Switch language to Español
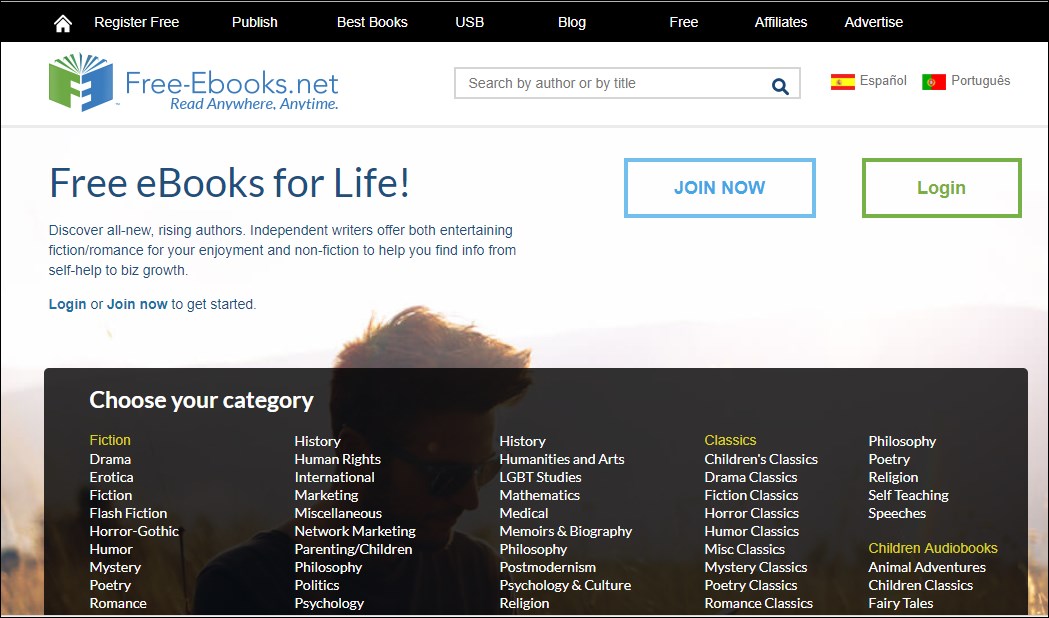The image size is (1049, 618). (x=883, y=81)
